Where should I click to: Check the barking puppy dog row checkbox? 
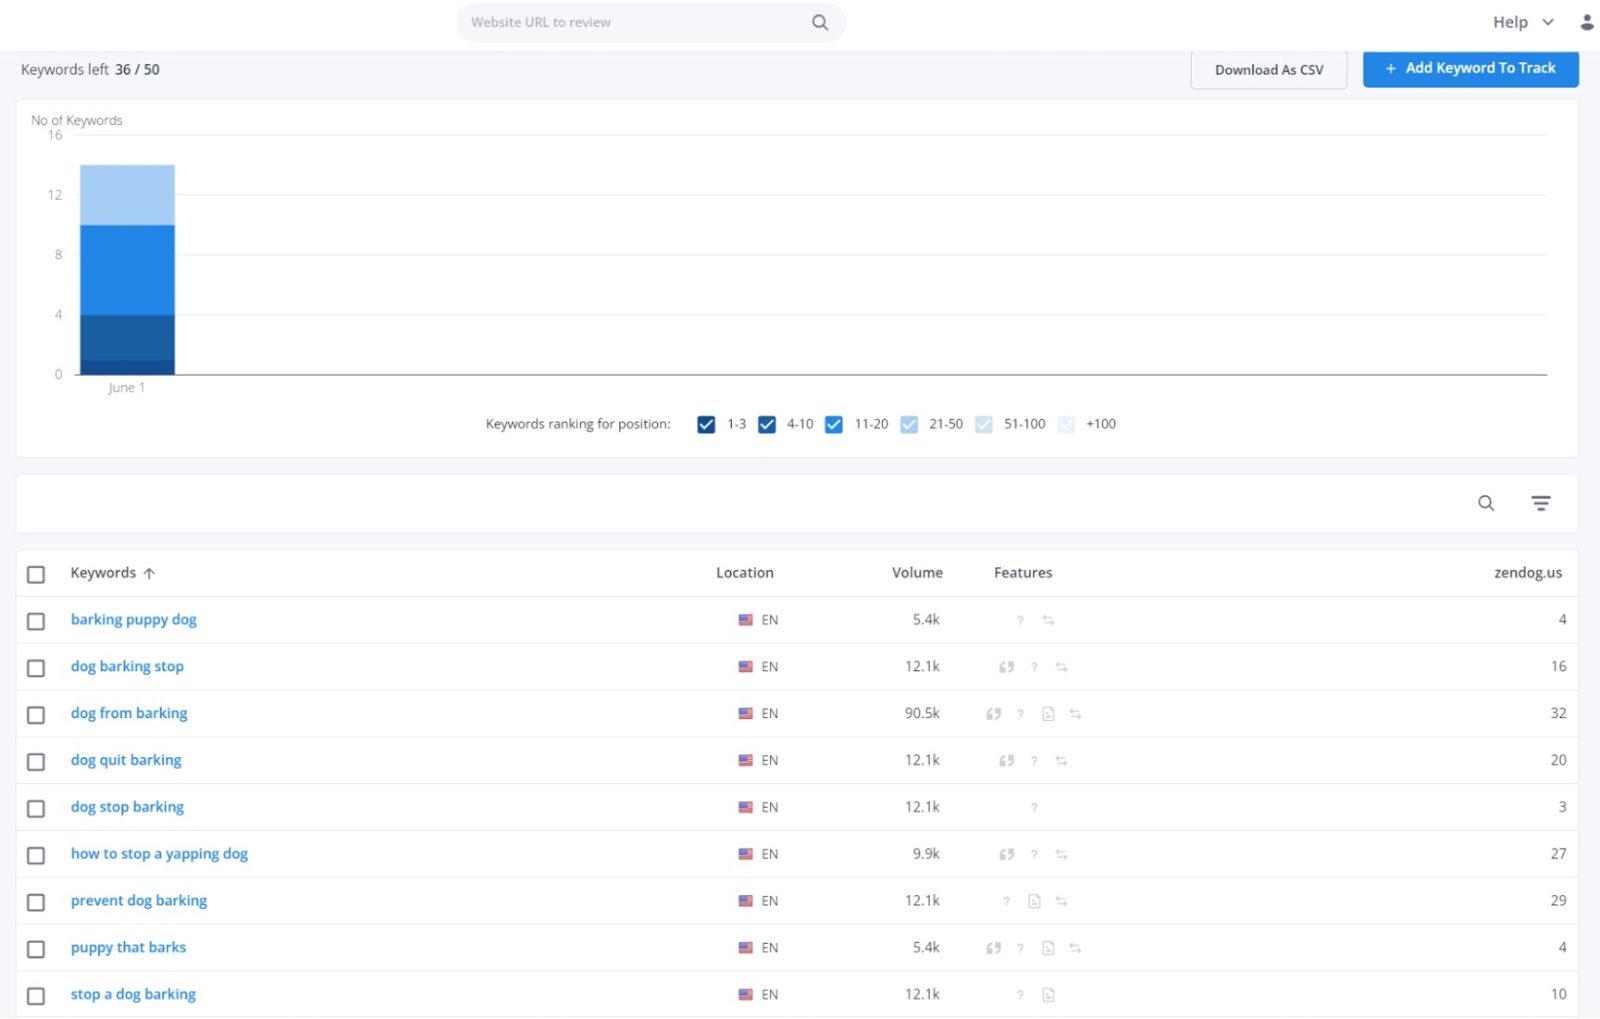coord(36,621)
